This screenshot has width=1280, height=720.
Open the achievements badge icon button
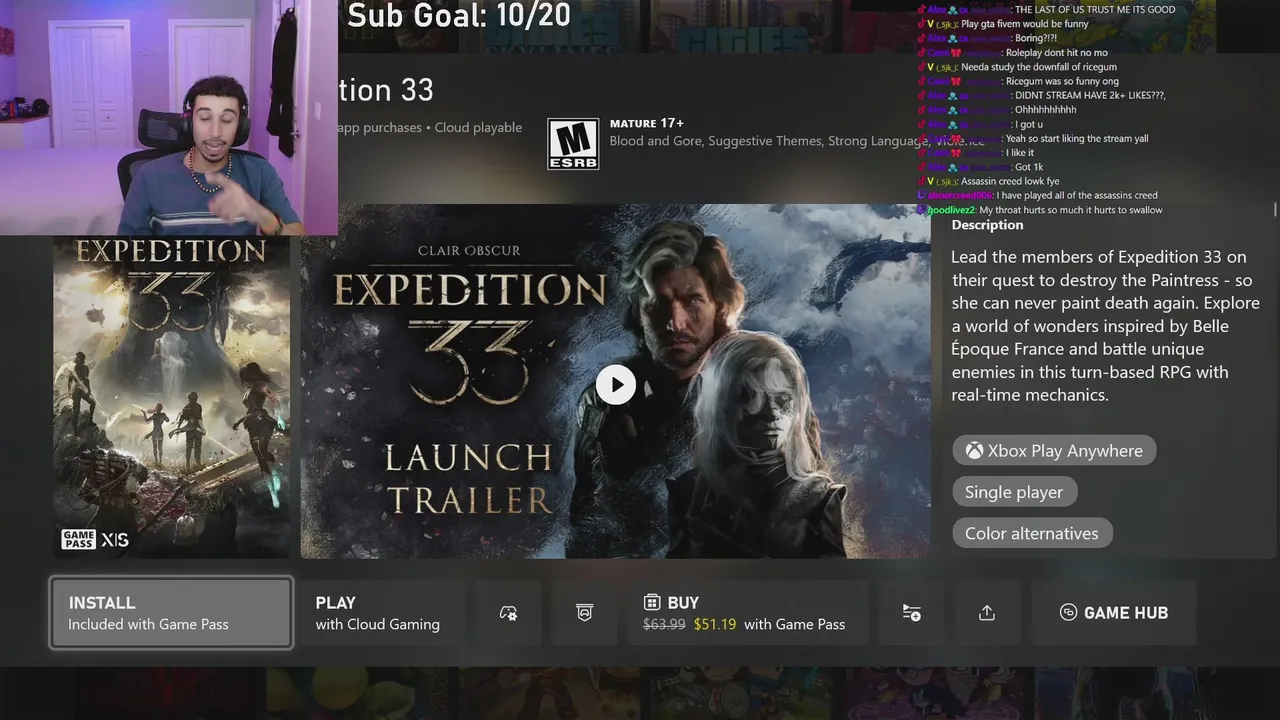click(x=585, y=613)
